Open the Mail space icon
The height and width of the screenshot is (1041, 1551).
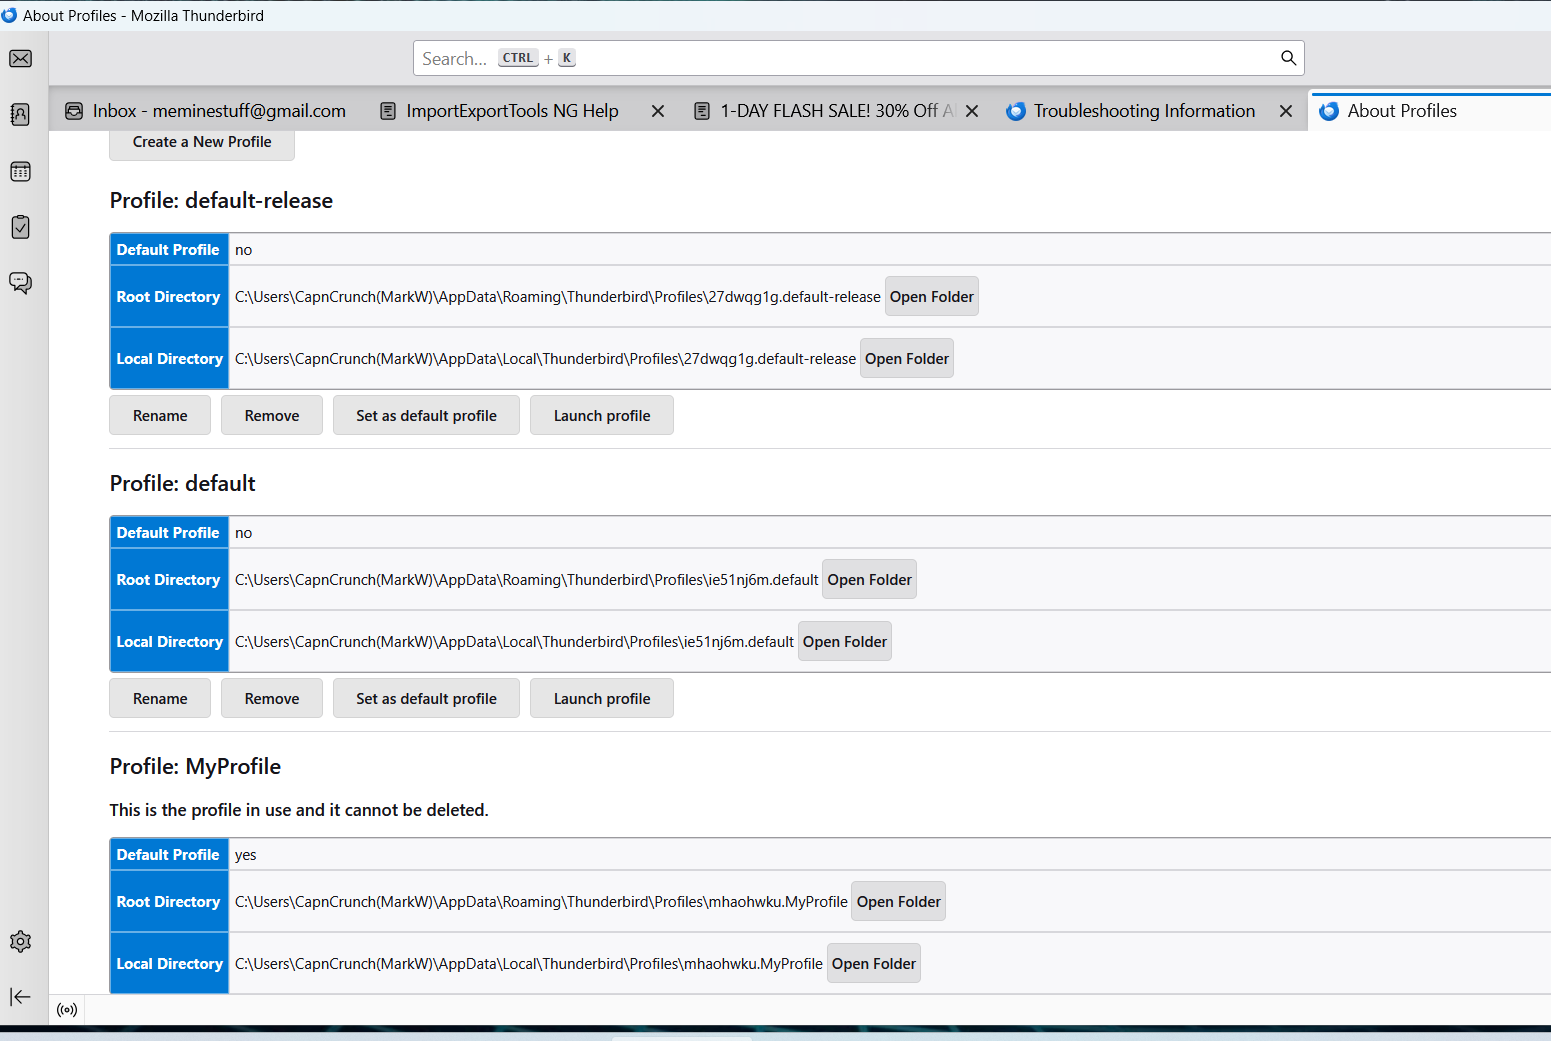tap(20, 59)
